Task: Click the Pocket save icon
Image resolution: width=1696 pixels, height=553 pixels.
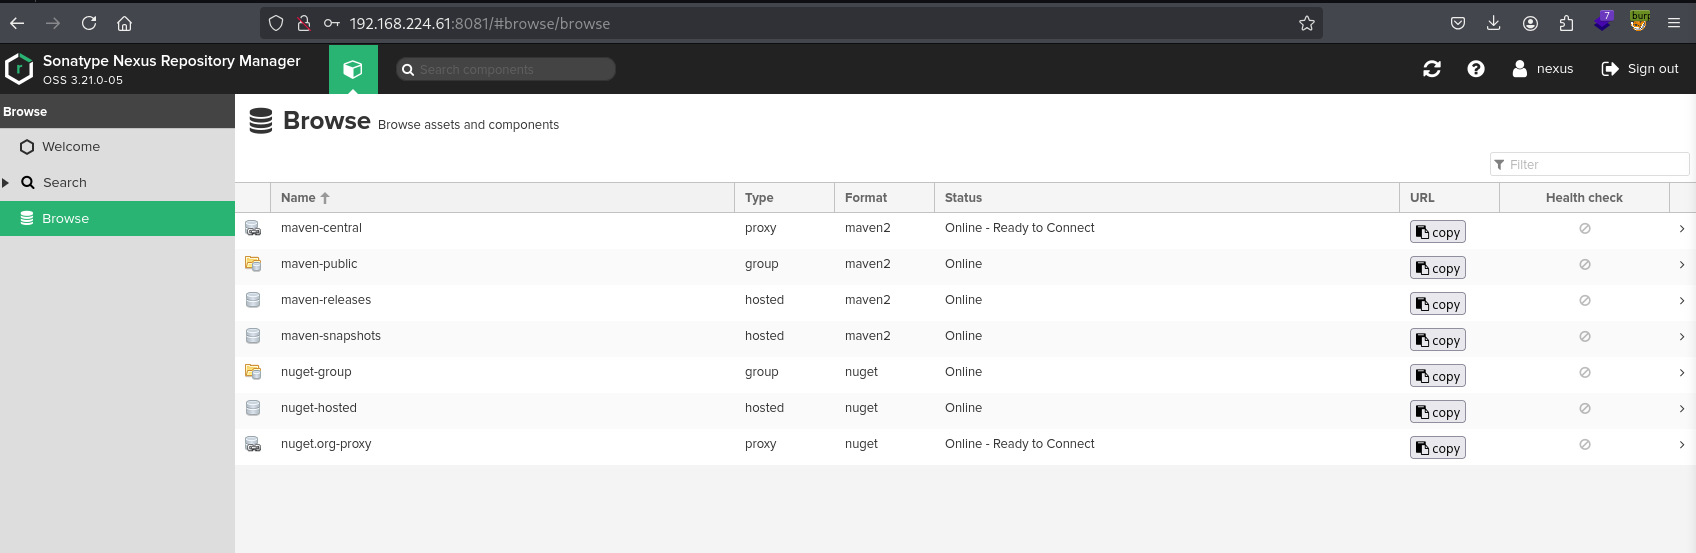Action: 1458,23
